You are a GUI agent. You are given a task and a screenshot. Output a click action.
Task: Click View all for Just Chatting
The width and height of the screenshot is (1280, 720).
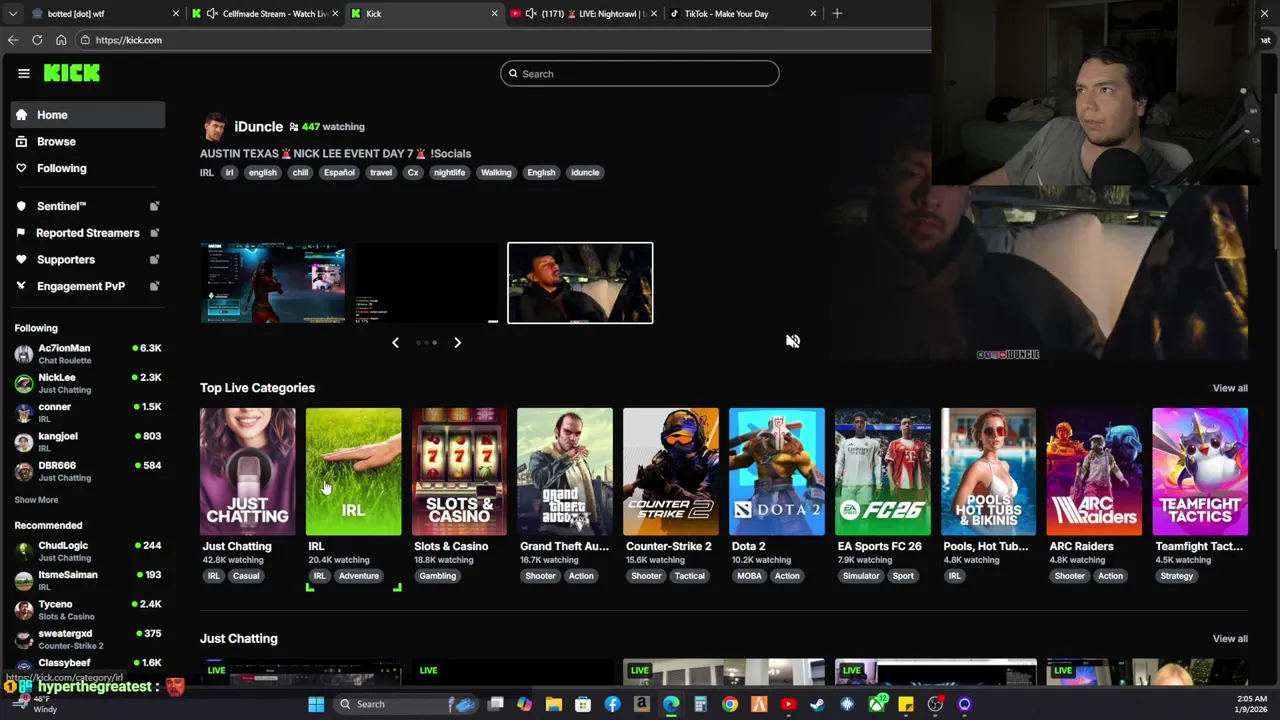point(1230,639)
